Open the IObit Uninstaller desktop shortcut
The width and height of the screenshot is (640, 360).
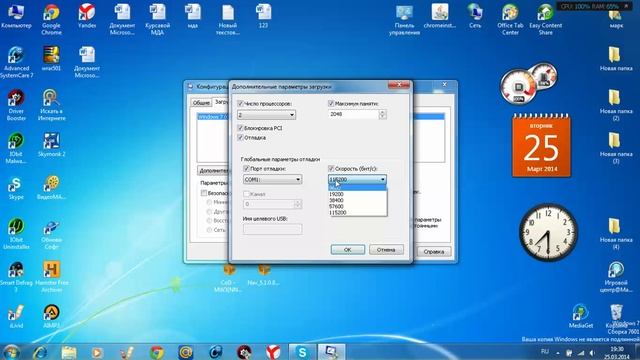pyautogui.click(x=16, y=233)
